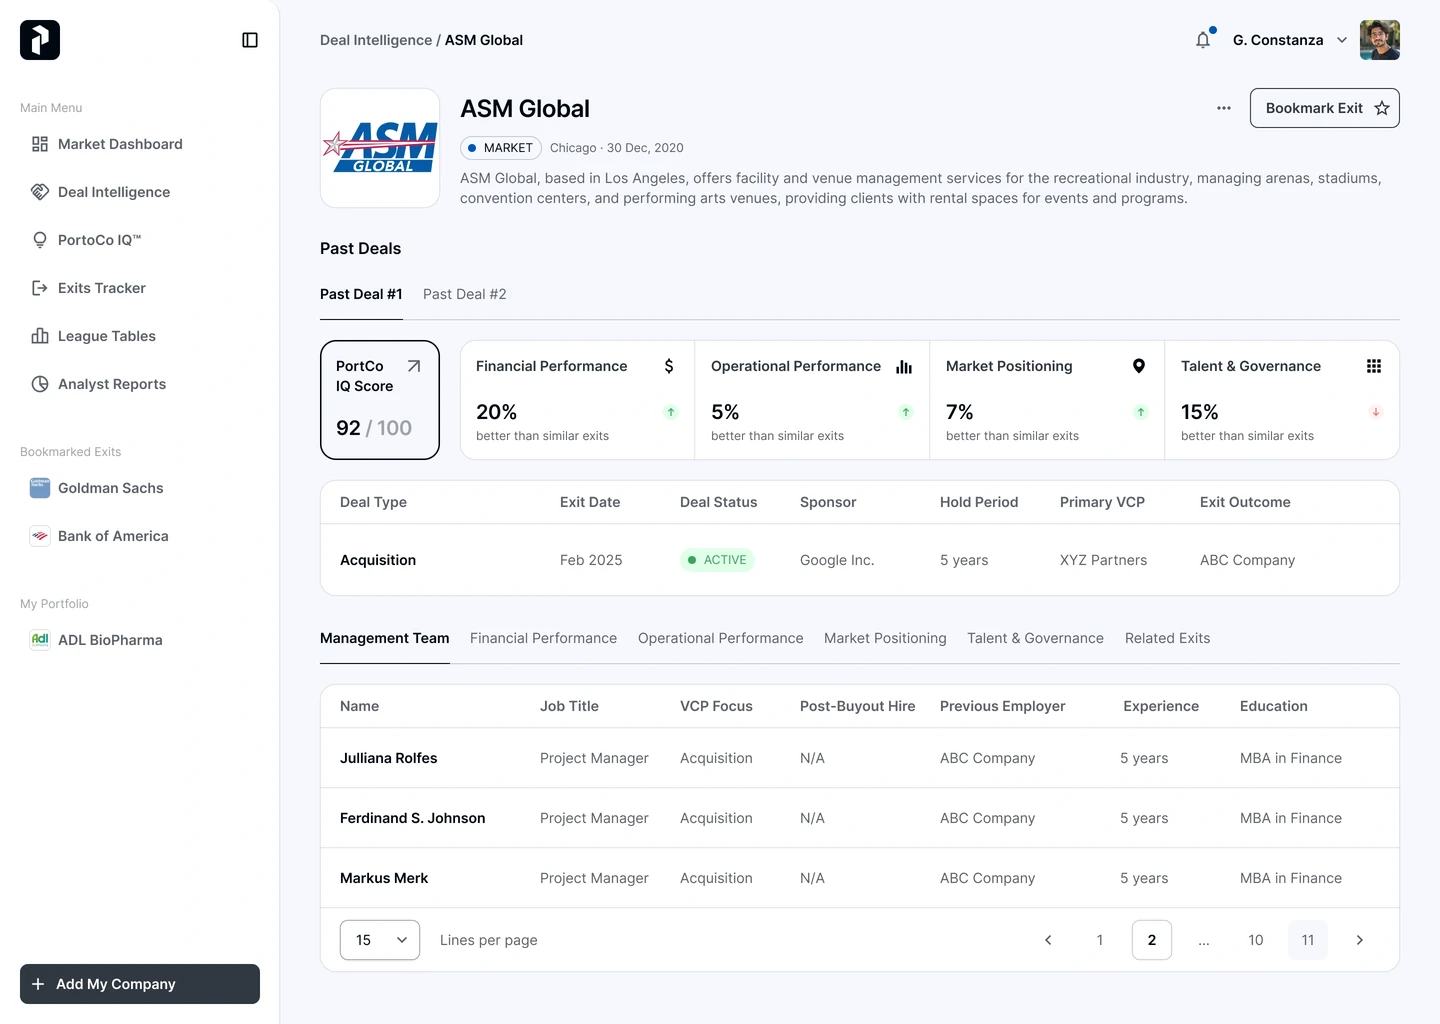The height and width of the screenshot is (1024, 1440).
Task: Click the grid icon on Talent & Governance
Action: pyautogui.click(x=1374, y=366)
